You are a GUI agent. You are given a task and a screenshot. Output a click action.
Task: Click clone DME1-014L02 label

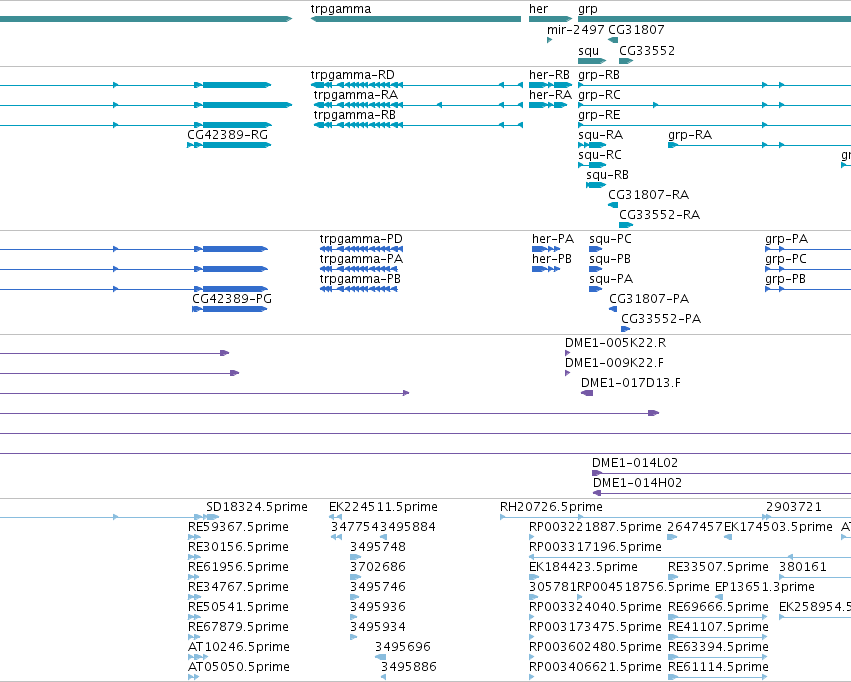coord(635,463)
